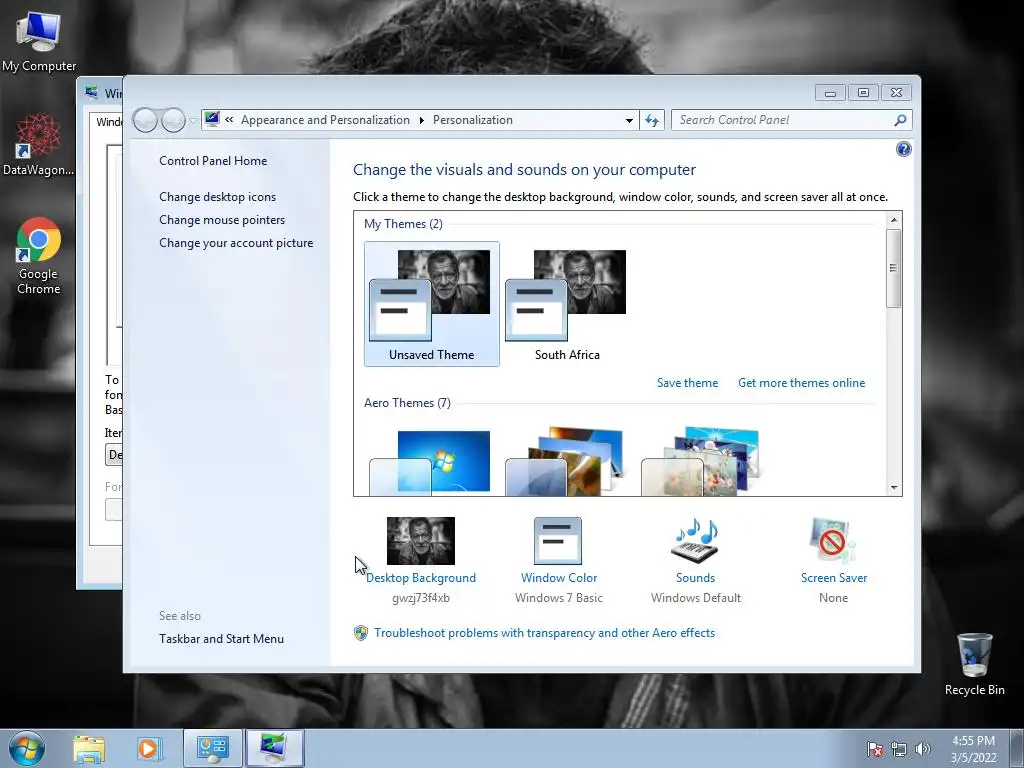Click the Save theme link

[687, 383]
